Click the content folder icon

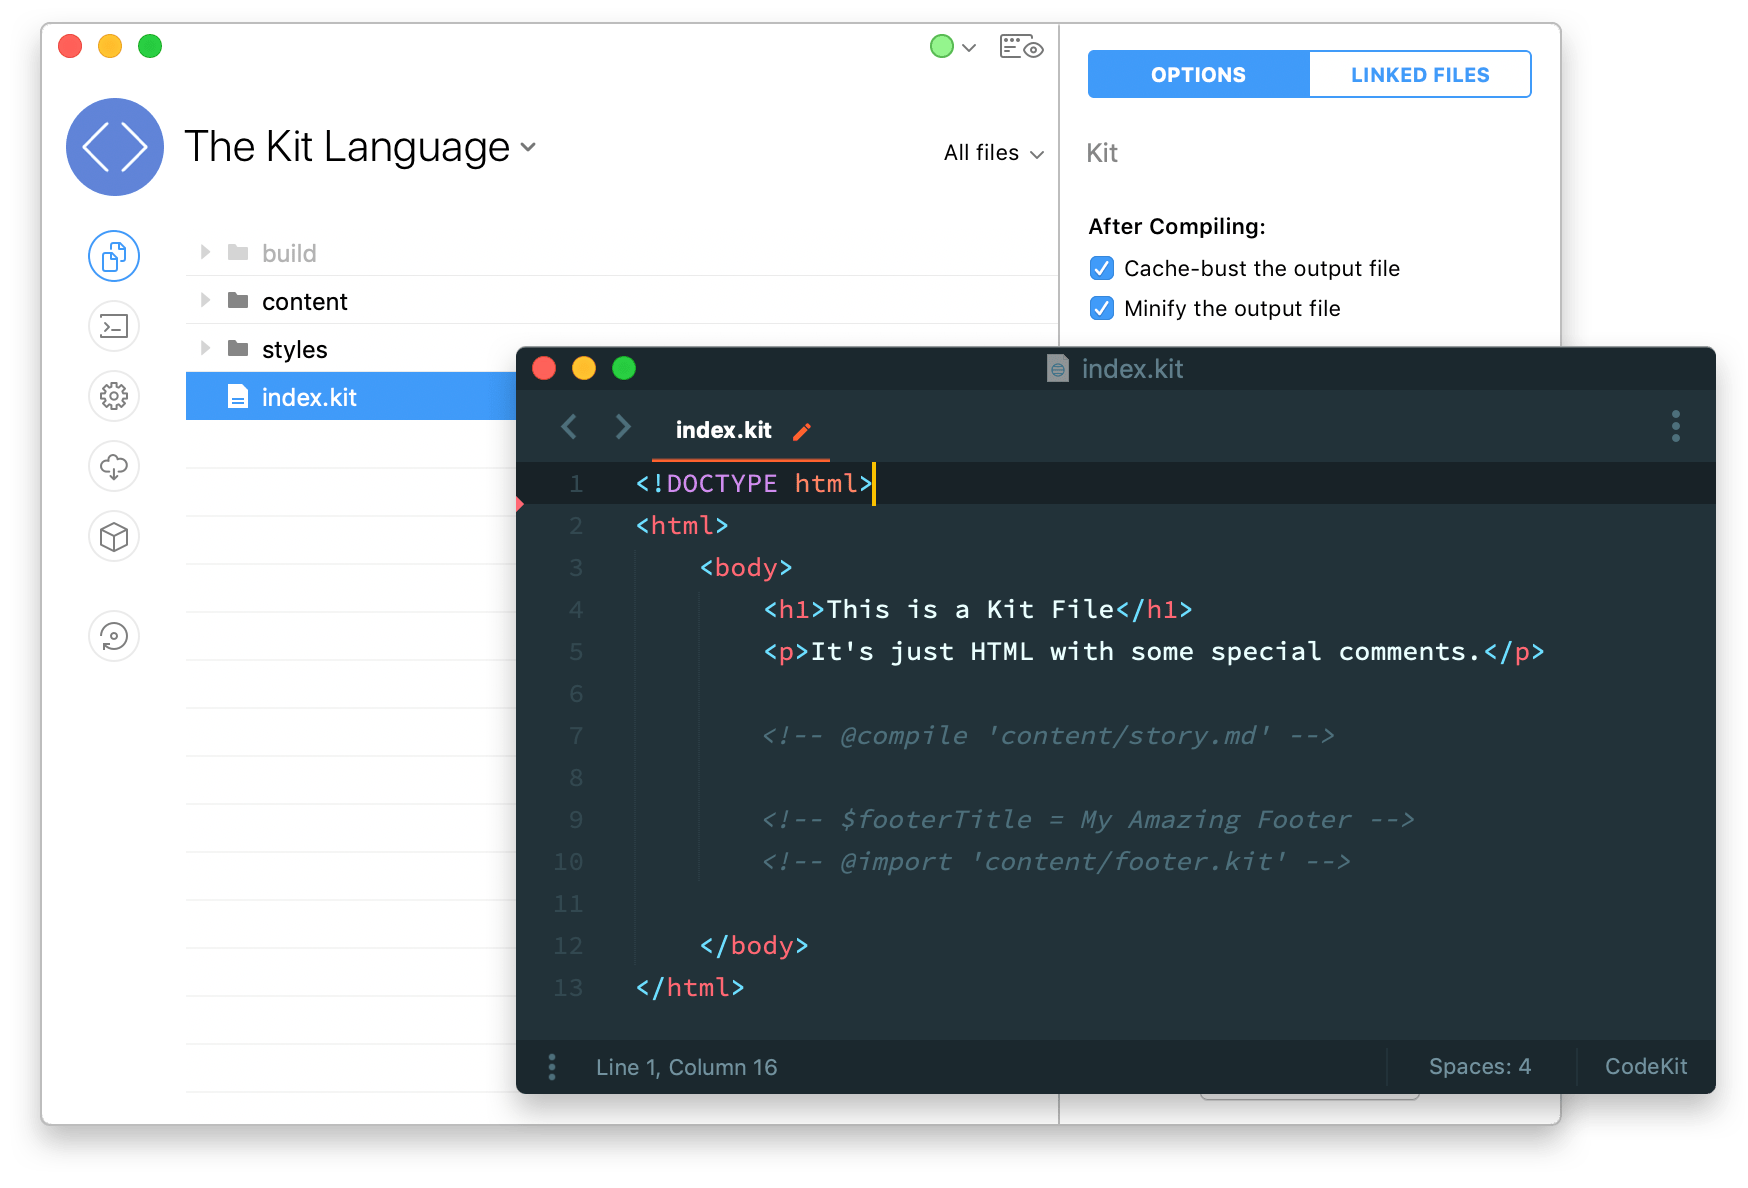pos(238,300)
